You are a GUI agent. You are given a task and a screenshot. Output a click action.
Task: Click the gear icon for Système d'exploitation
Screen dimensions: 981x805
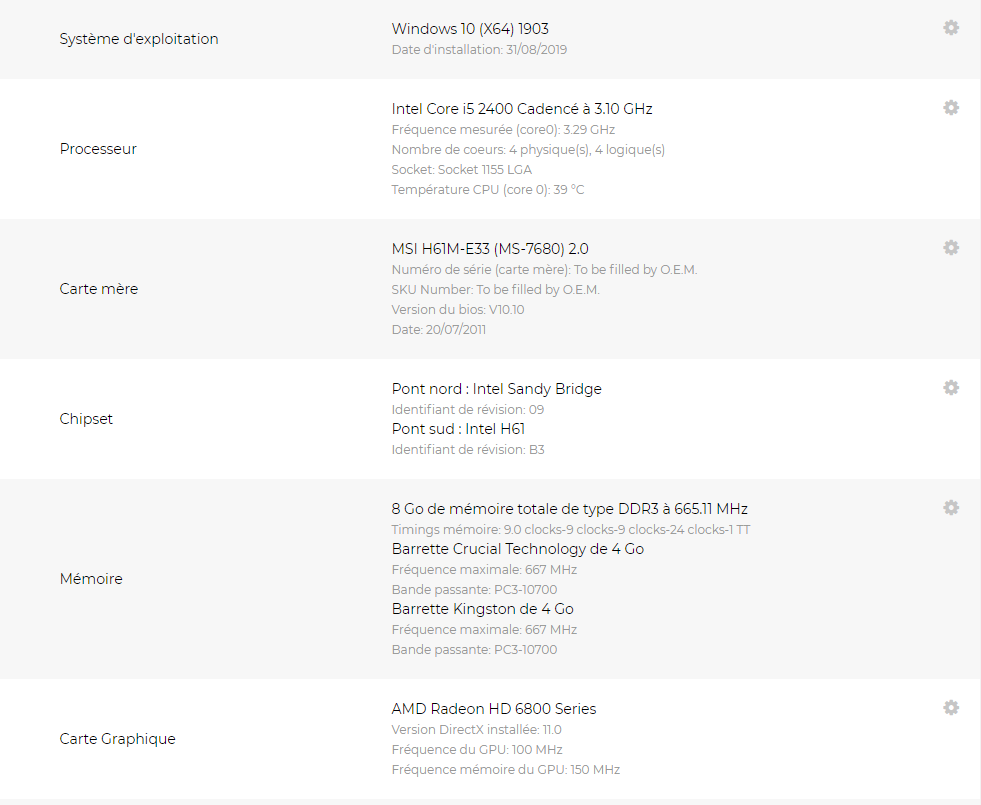[951, 28]
